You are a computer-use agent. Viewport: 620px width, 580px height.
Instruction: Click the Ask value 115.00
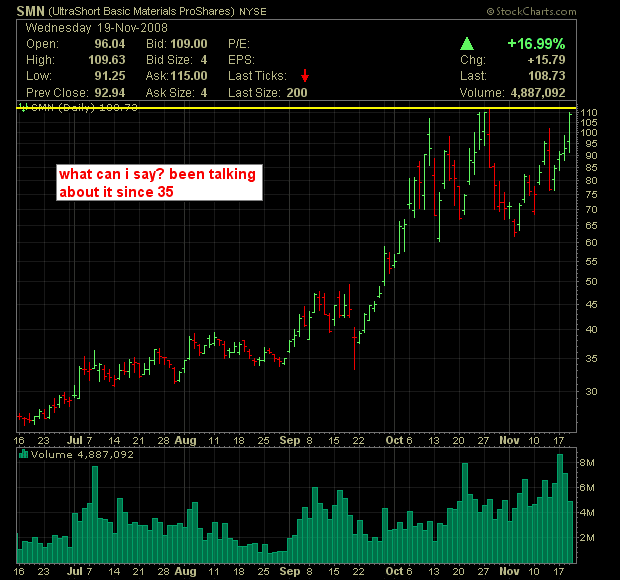point(189,76)
